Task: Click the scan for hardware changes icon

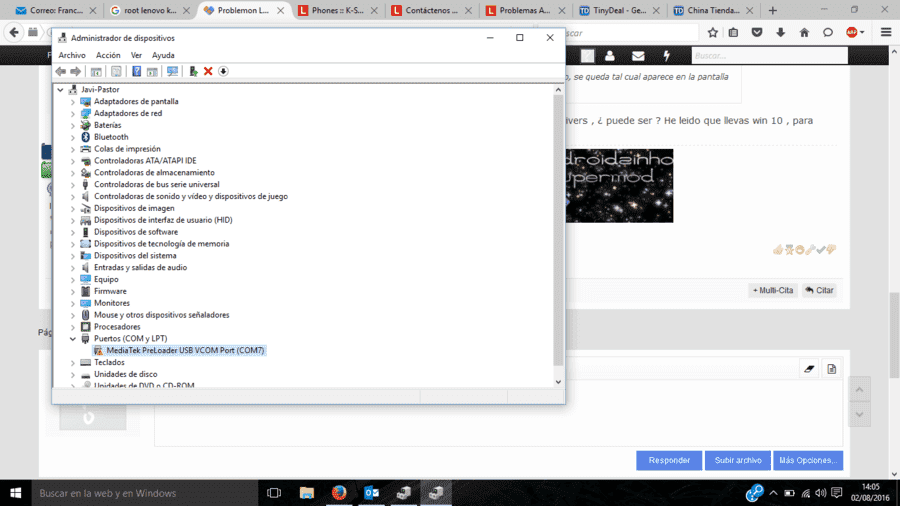Action: pos(172,71)
